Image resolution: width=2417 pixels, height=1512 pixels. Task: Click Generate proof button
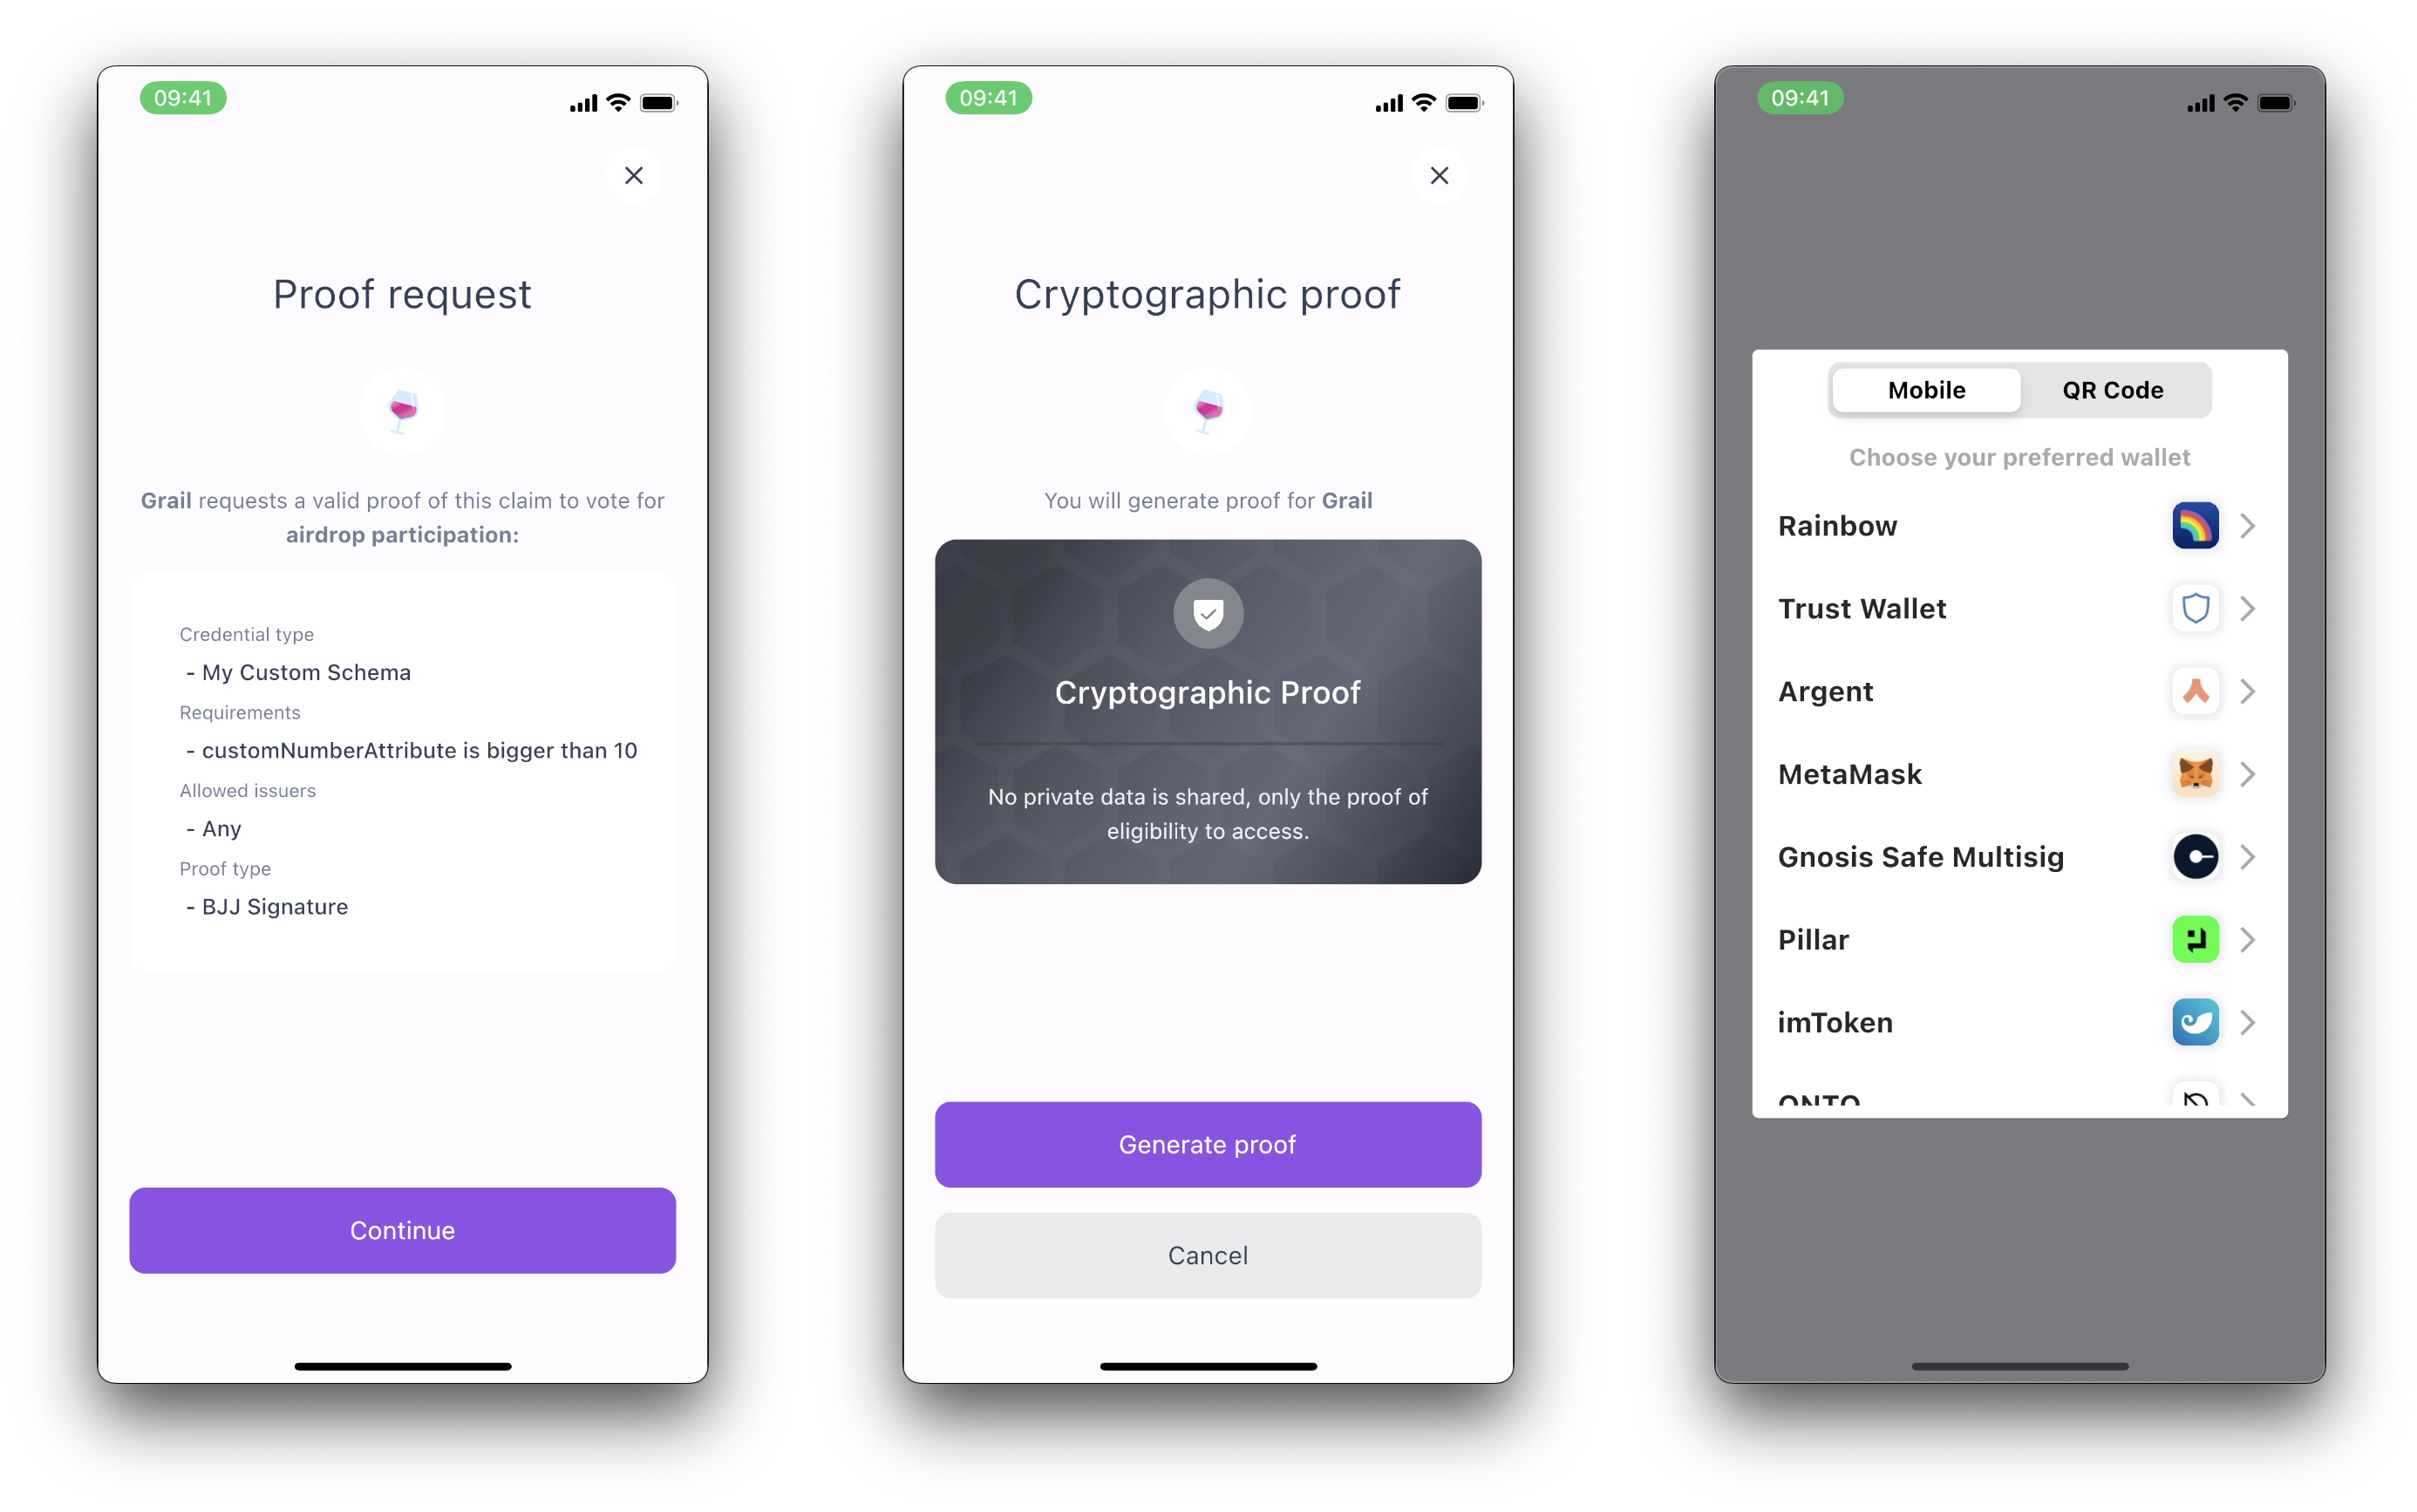(1207, 1144)
